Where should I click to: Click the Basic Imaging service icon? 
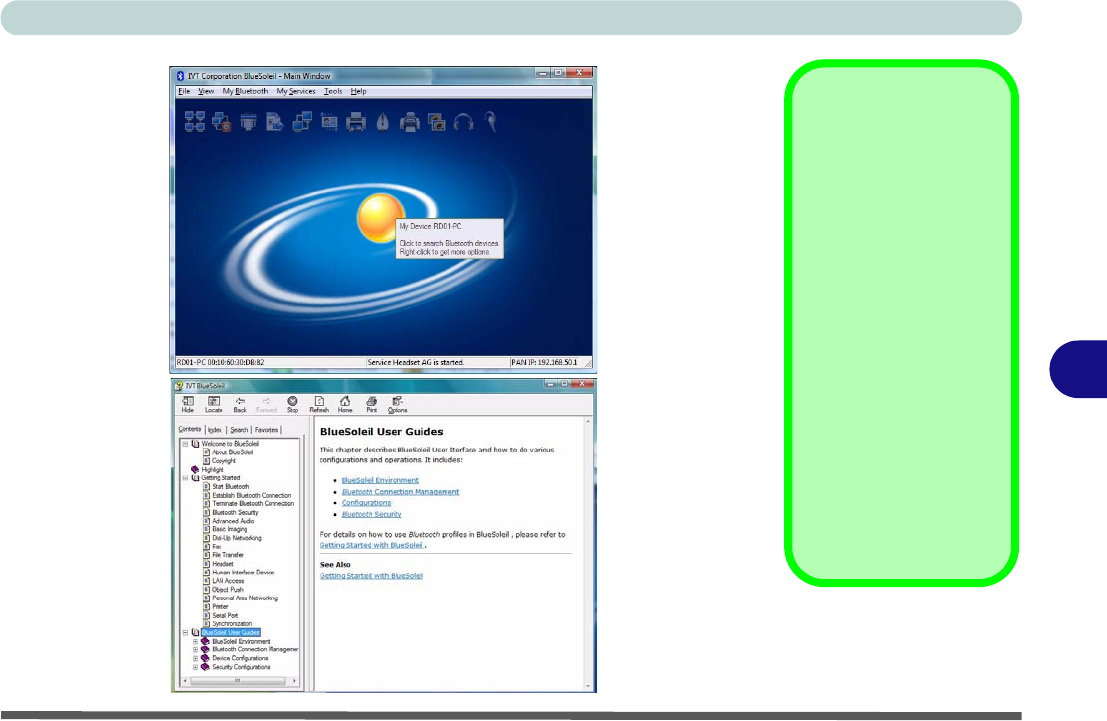pos(437,121)
